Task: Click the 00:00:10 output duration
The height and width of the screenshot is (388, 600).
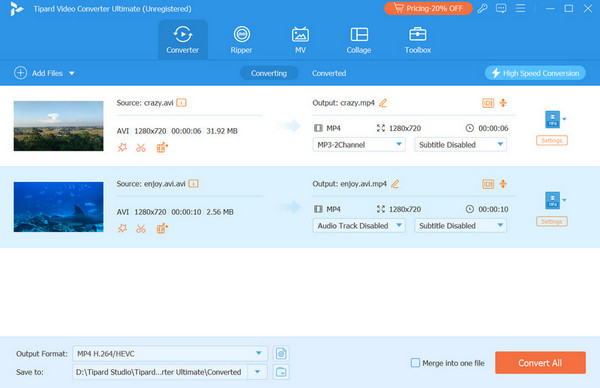Action: click(x=493, y=209)
